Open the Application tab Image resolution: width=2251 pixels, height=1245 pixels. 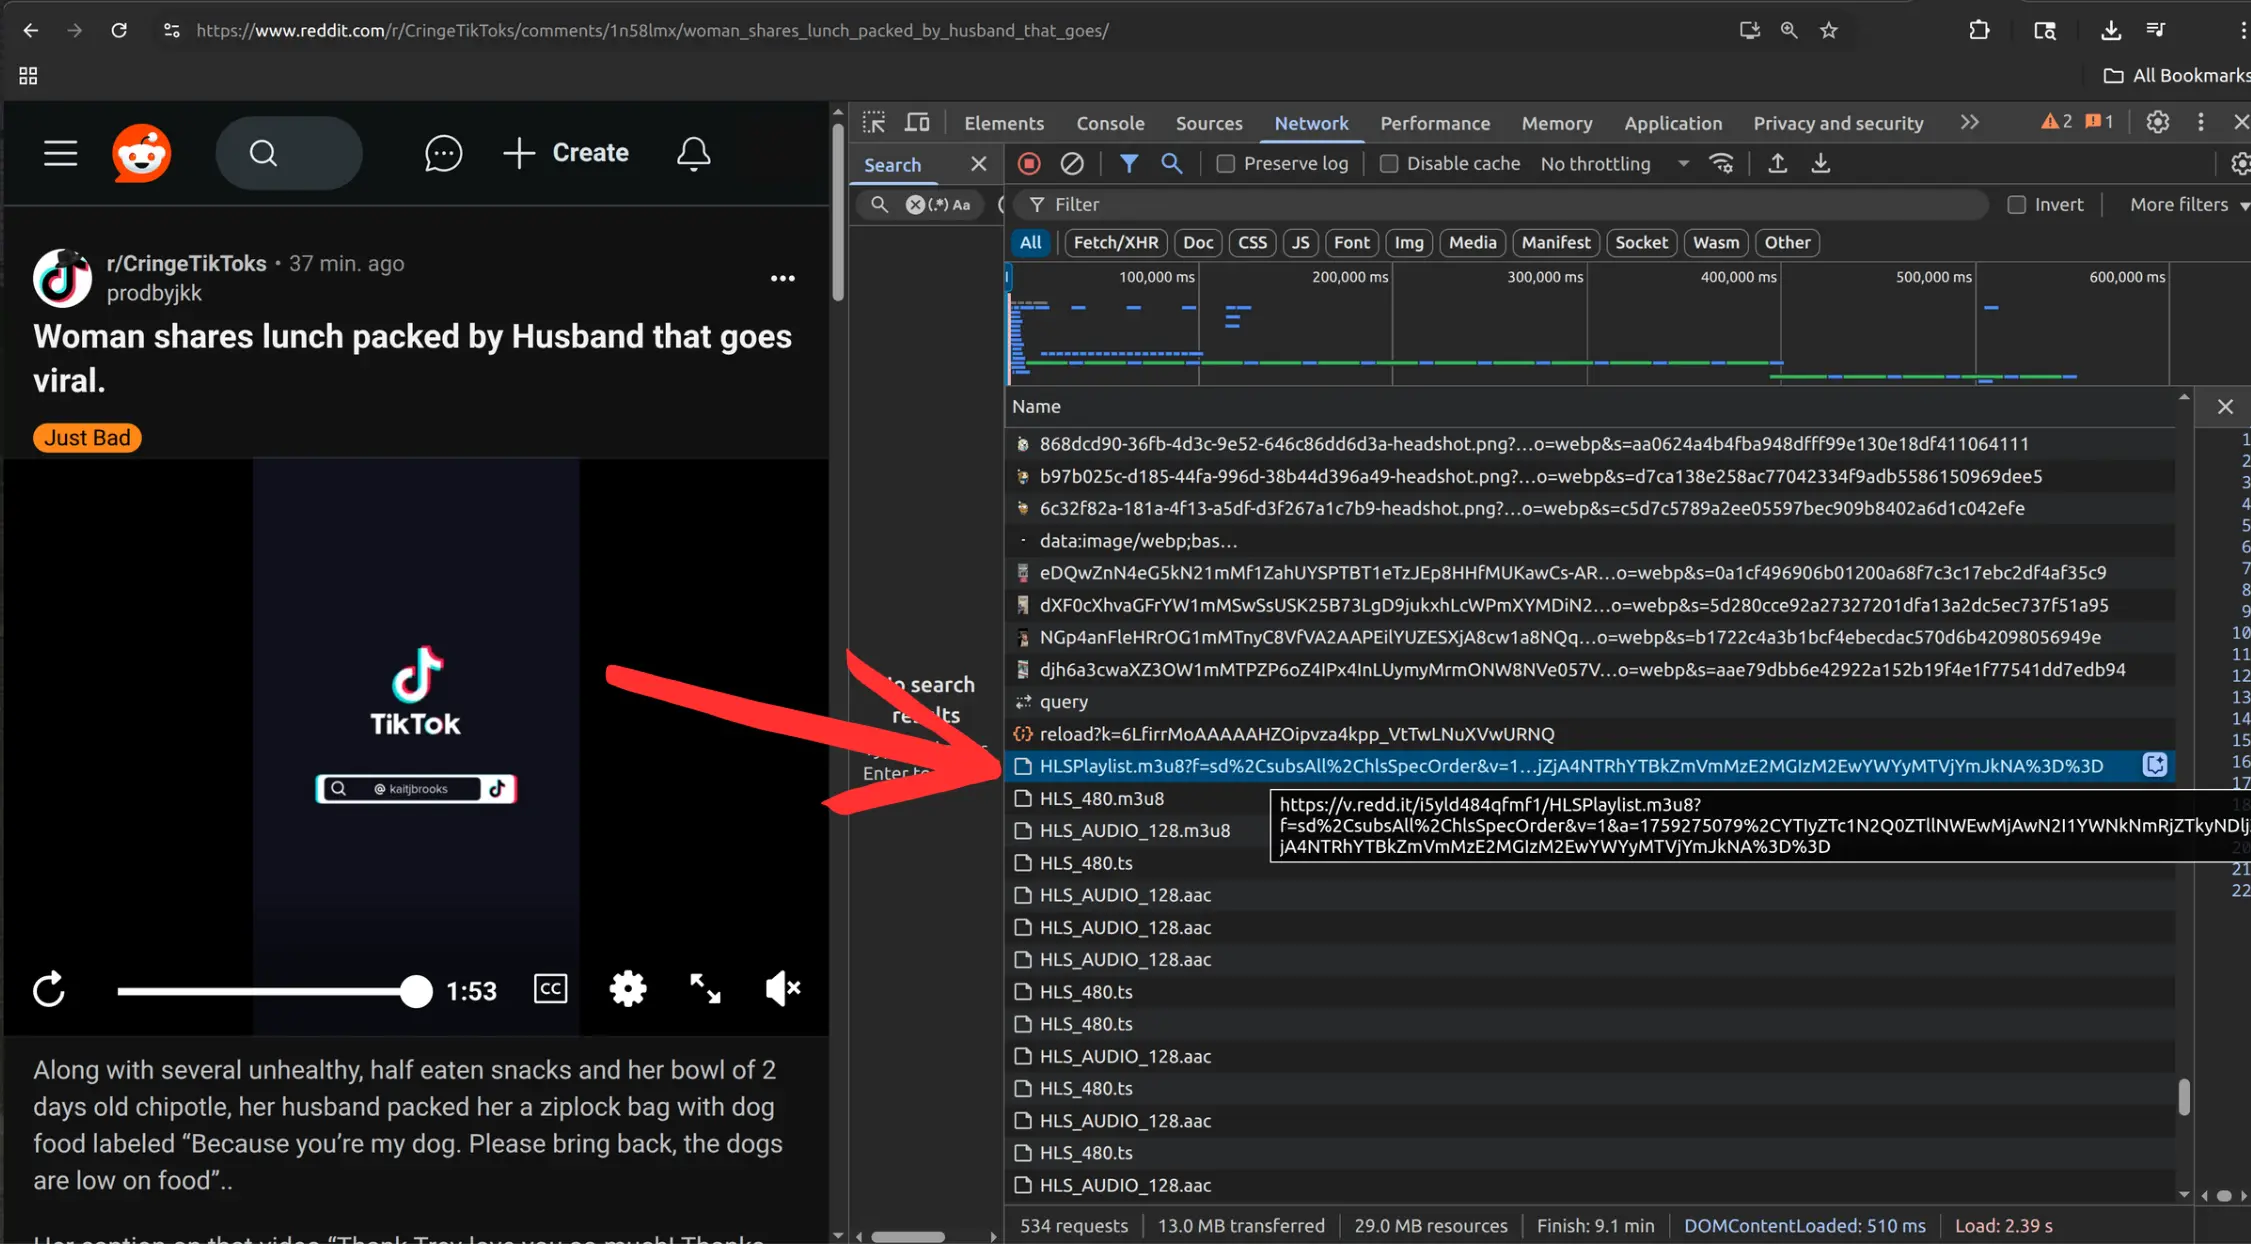(x=1673, y=123)
